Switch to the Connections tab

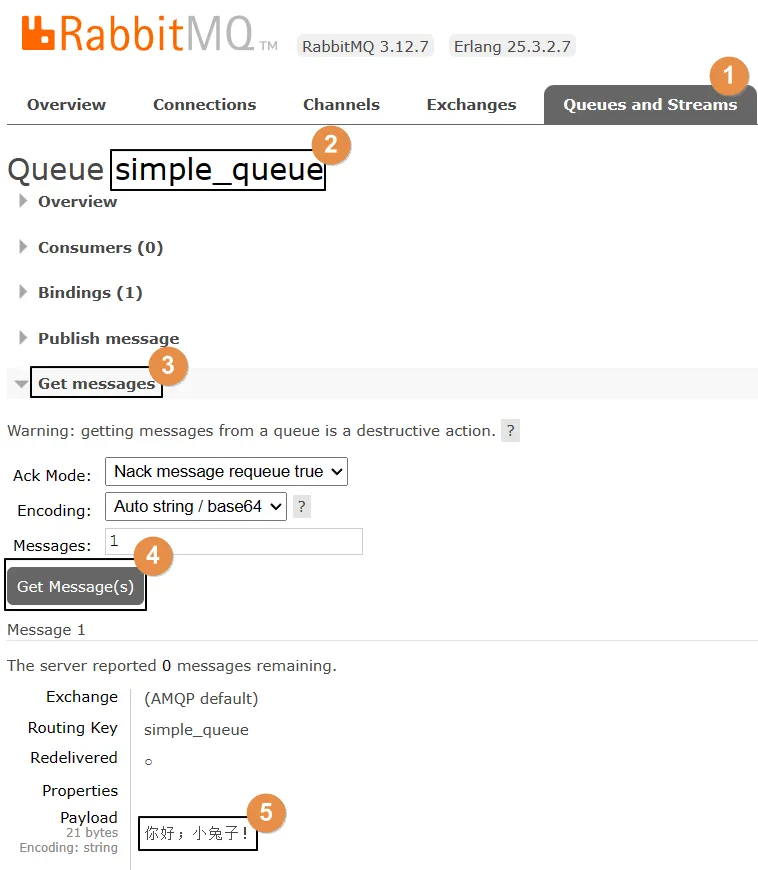tap(204, 105)
